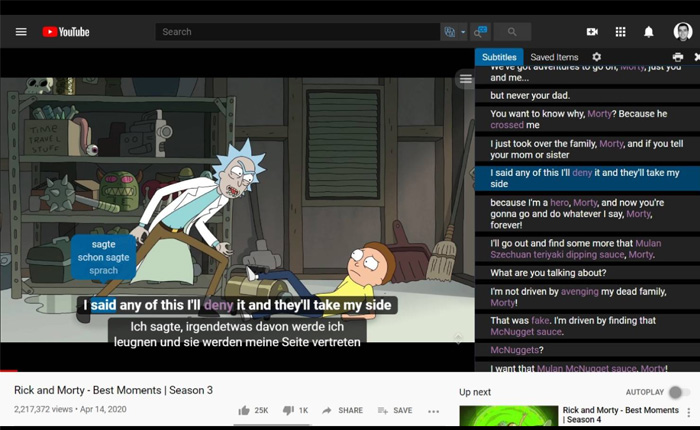The width and height of the screenshot is (700, 430).
Task: Open the YouTube hamburger guide menu
Action: [21, 32]
